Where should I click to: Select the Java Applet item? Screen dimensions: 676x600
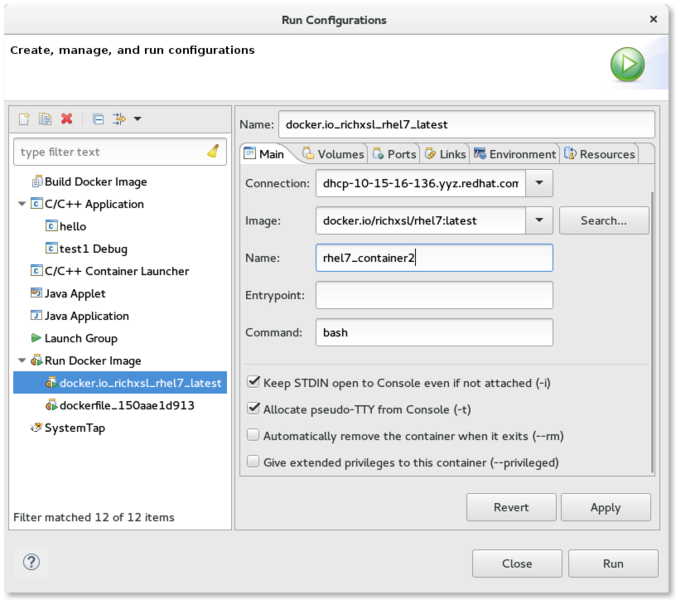[75, 294]
